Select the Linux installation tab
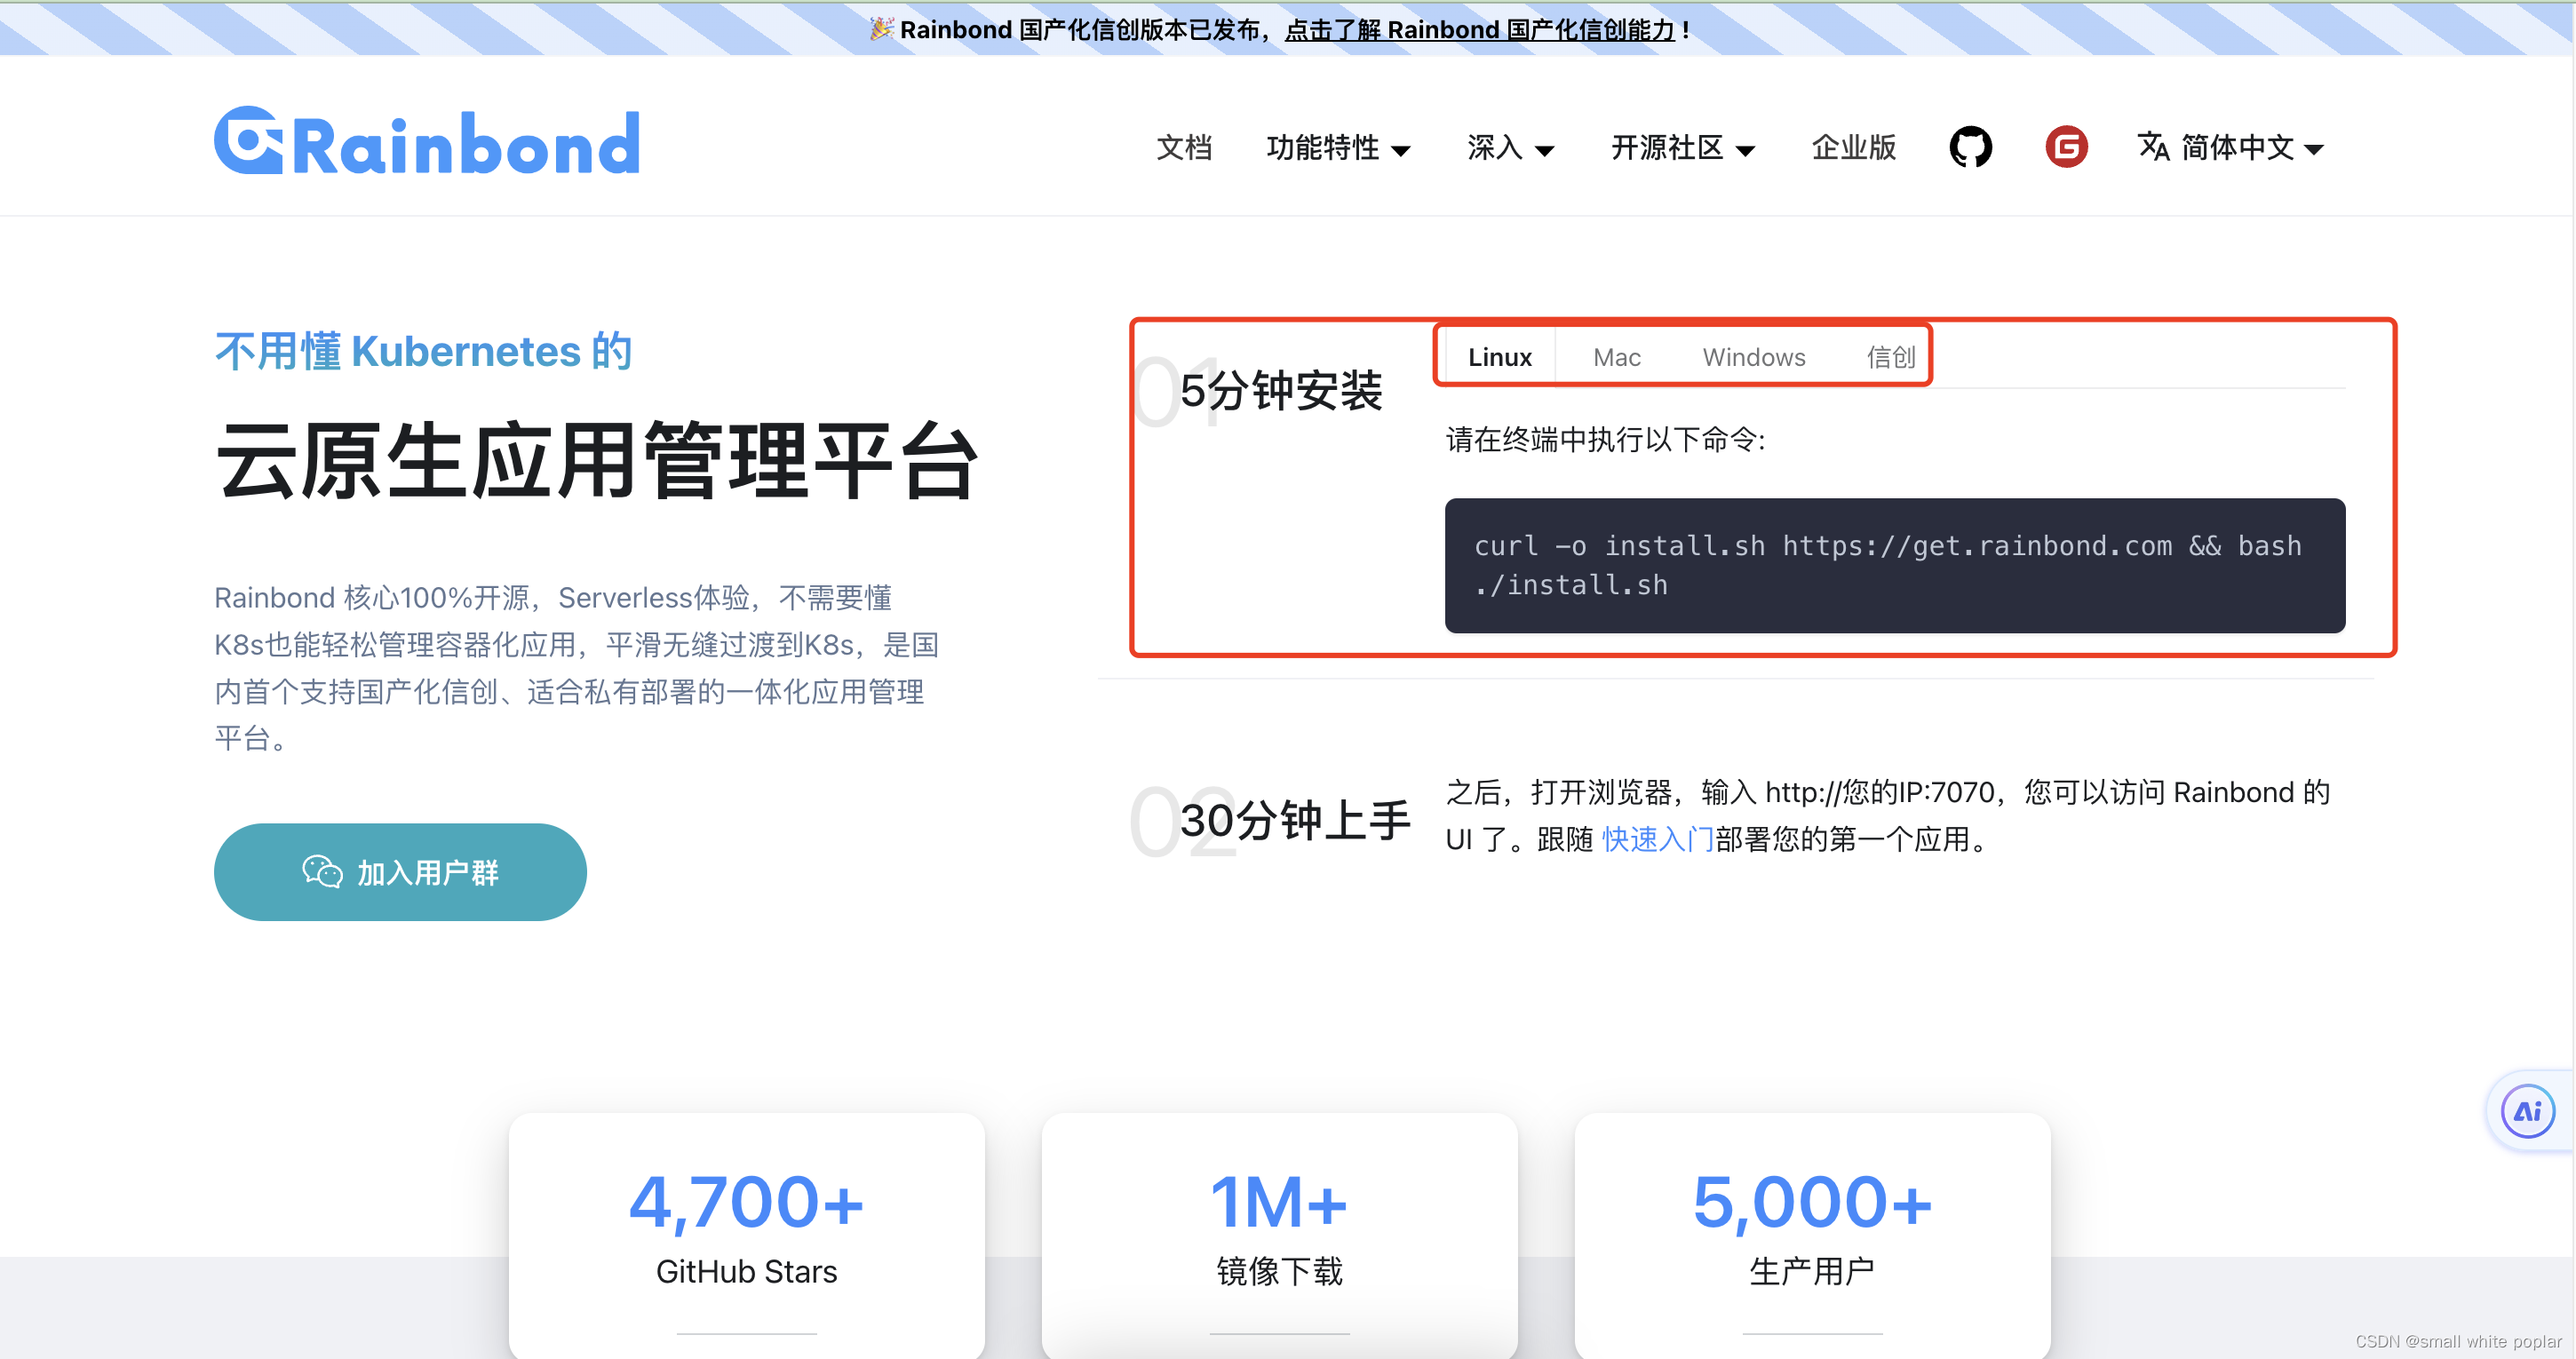 1499,356
